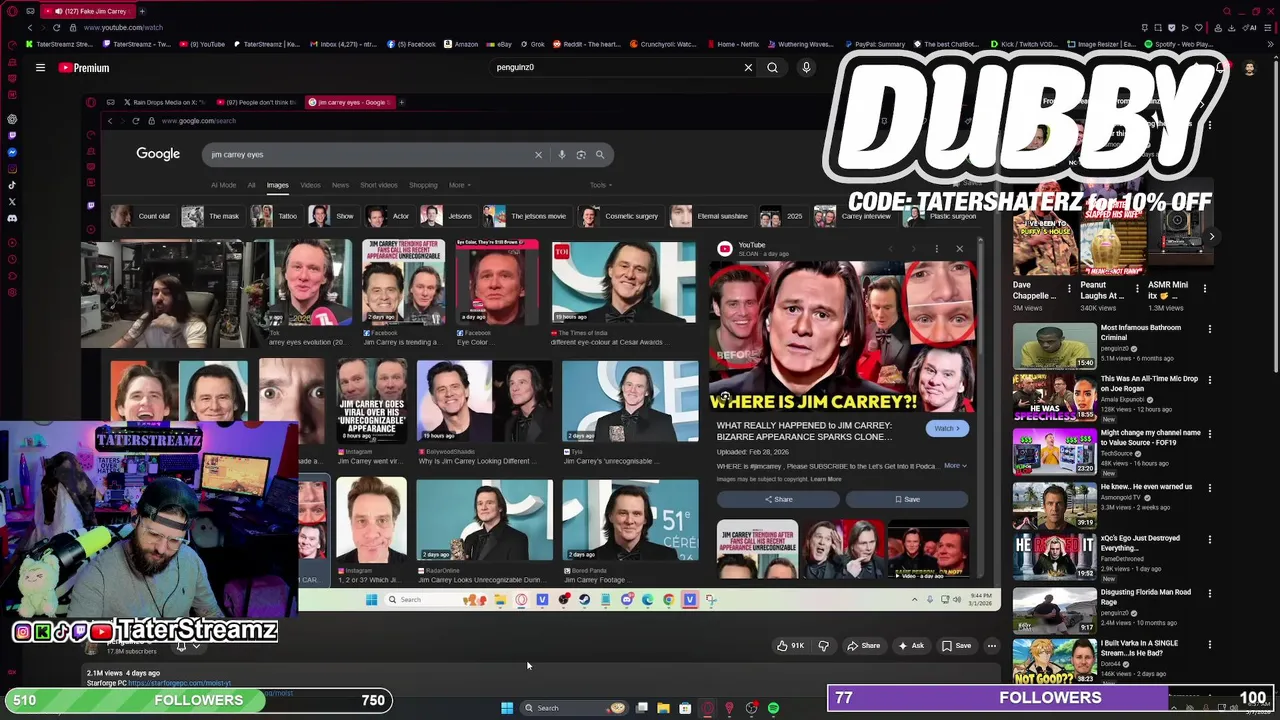Screen dimensions: 1280x720
Task: Open File Explorer from the Windows taskbar
Action: 663,708
